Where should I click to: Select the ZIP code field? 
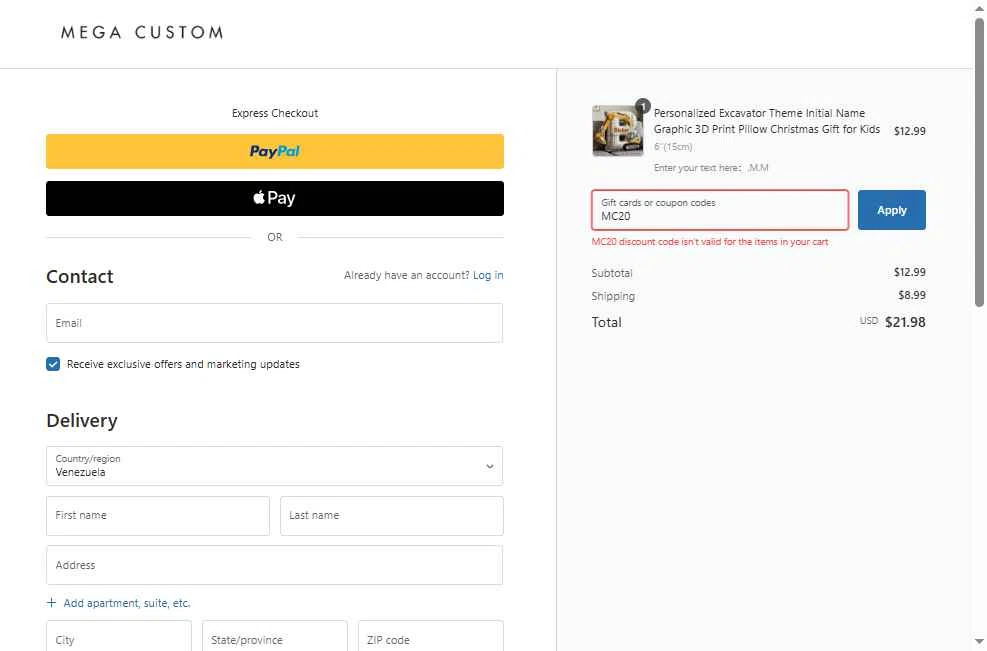tap(431, 636)
